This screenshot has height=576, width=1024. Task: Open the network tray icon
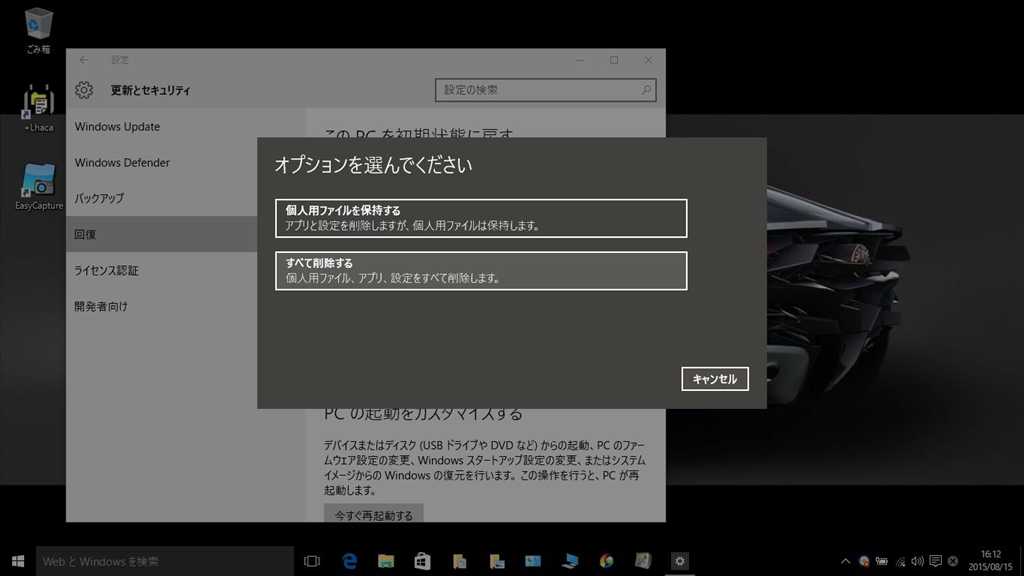point(900,561)
